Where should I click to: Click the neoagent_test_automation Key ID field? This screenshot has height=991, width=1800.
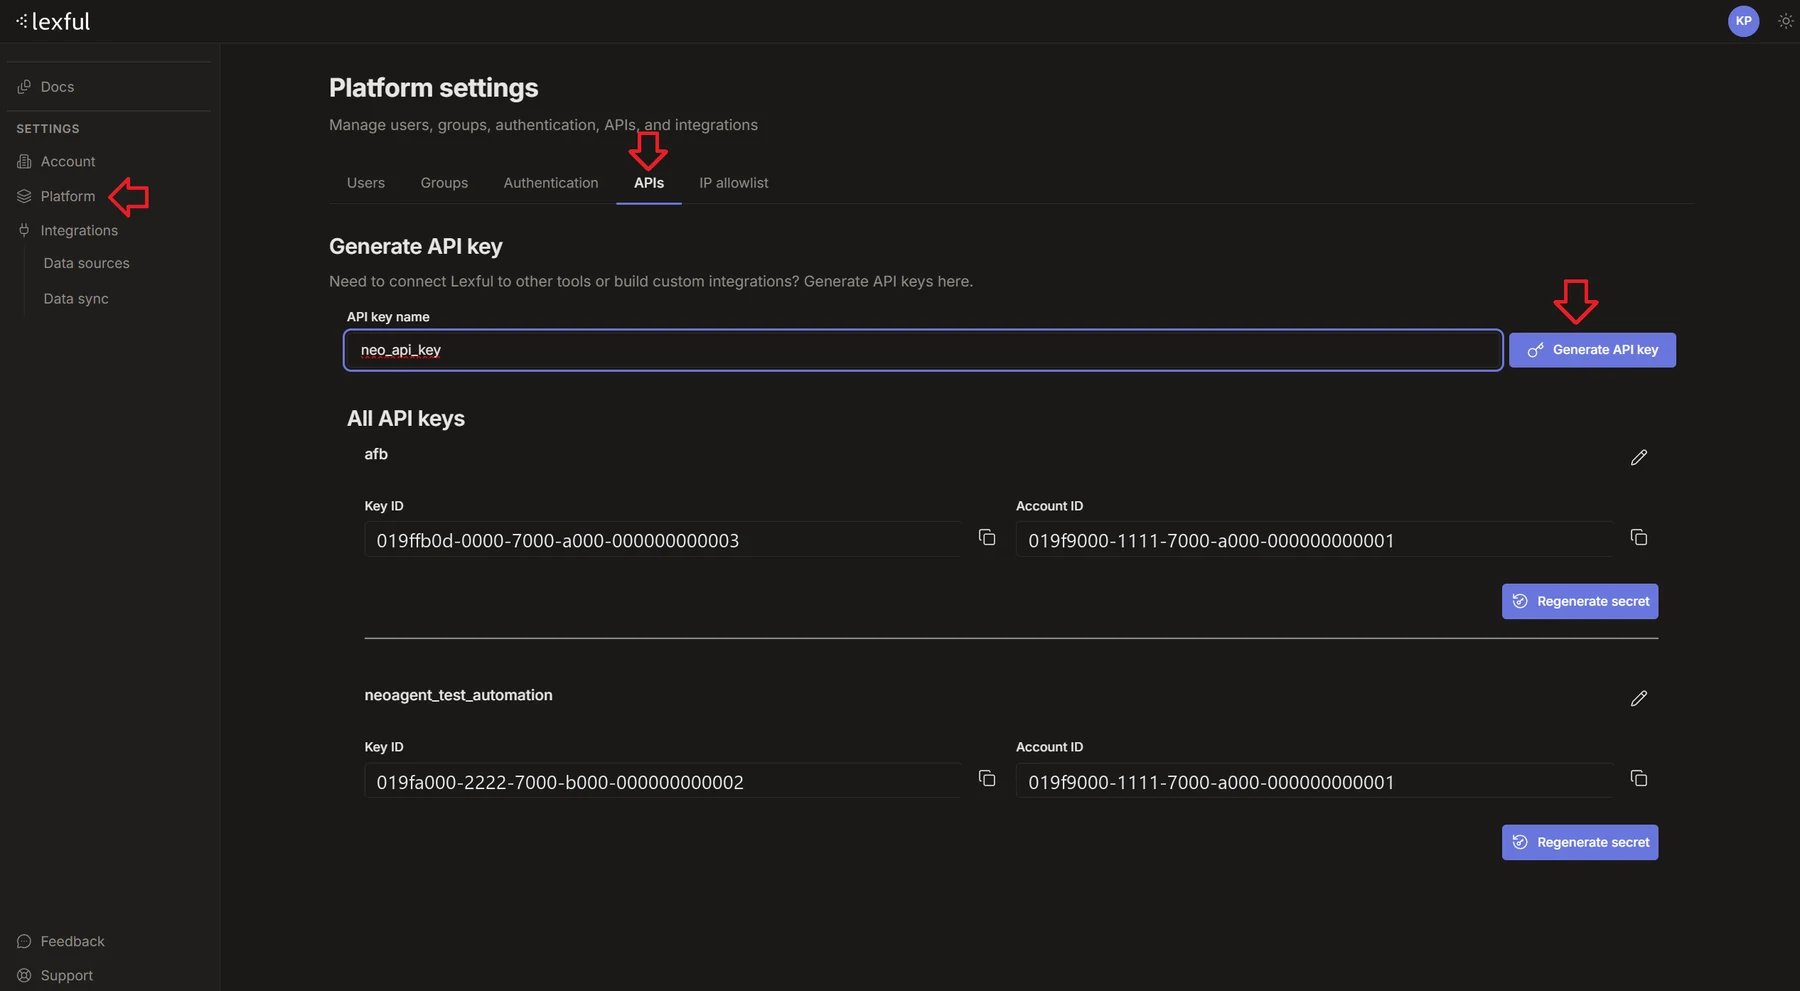coord(663,781)
